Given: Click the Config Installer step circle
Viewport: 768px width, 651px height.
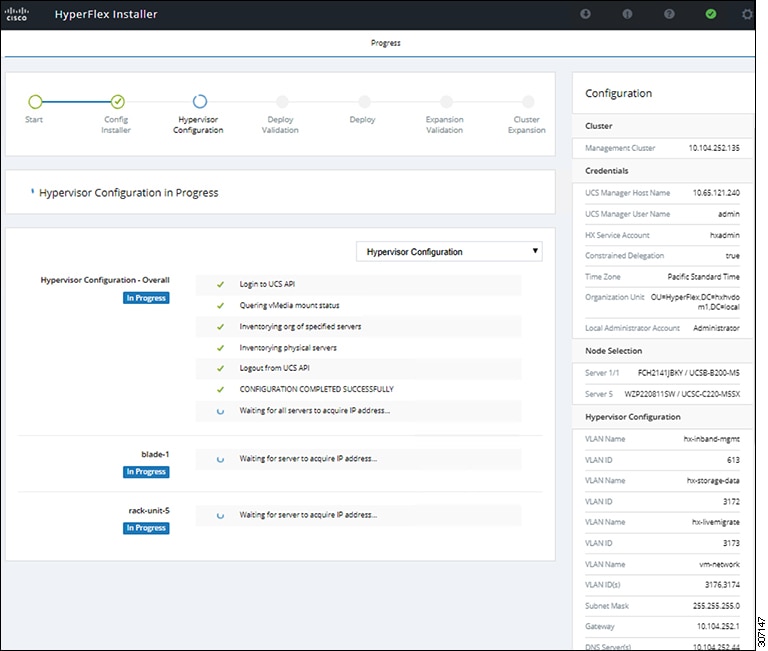Looking at the screenshot, I should (117, 101).
